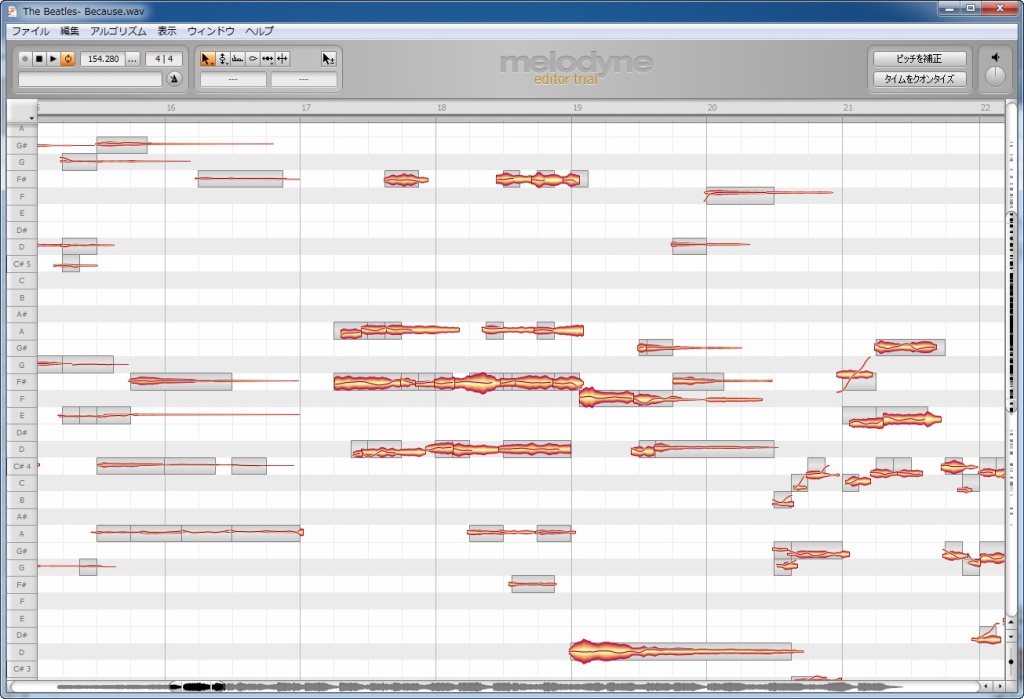Click the C# 3 label in pitch ruler
The width and height of the screenshot is (1024, 699).
coord(22,669)
